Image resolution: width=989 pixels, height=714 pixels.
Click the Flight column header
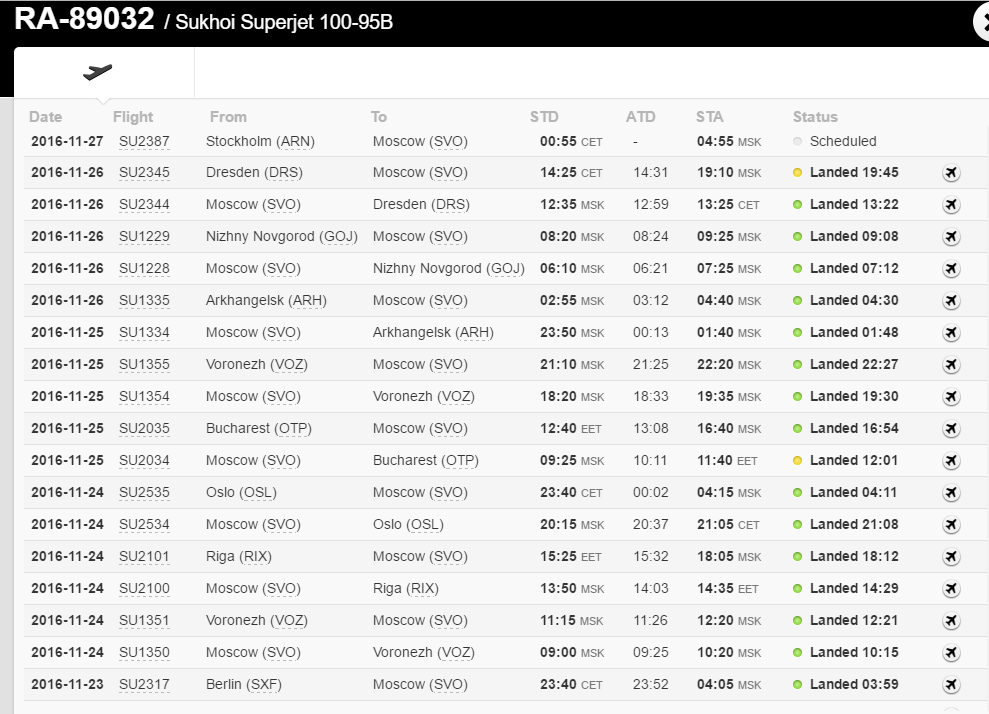pos(132,117)
